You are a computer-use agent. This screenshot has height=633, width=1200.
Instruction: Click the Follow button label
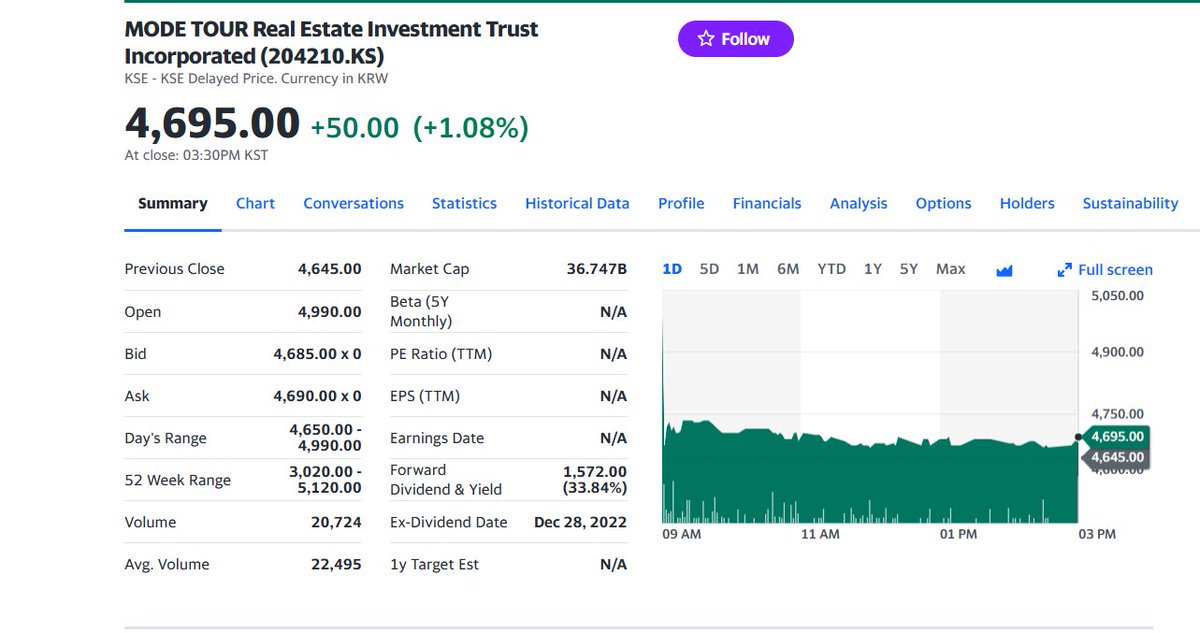(x=745, y=39)
